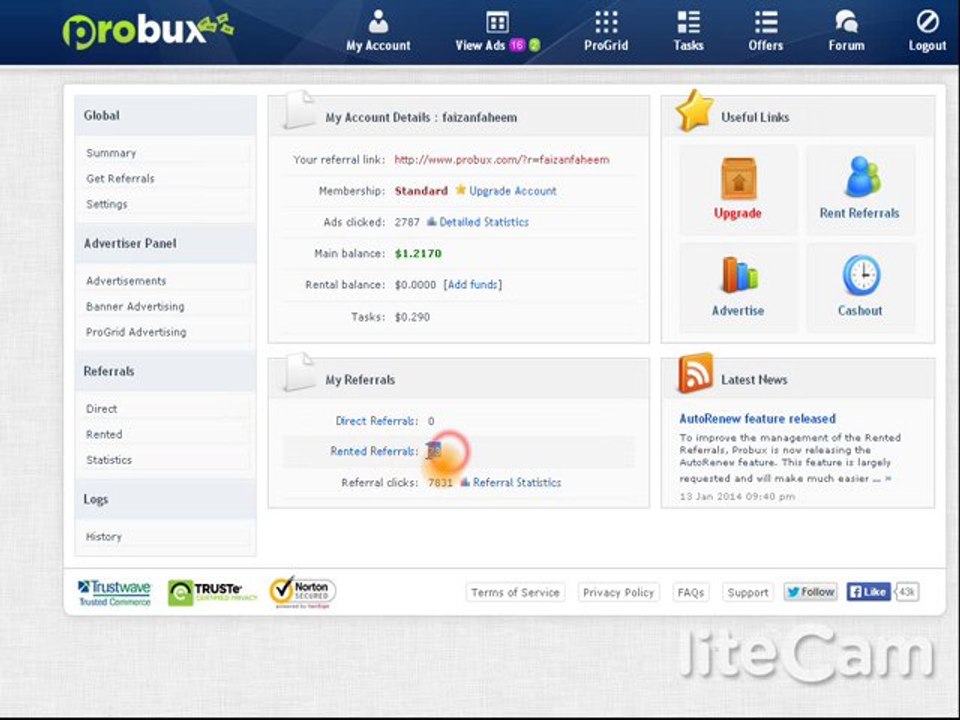This screenshot has height=720, width=960.
Task: Click the Latest News RSS icon
Action: coord(696,372)
